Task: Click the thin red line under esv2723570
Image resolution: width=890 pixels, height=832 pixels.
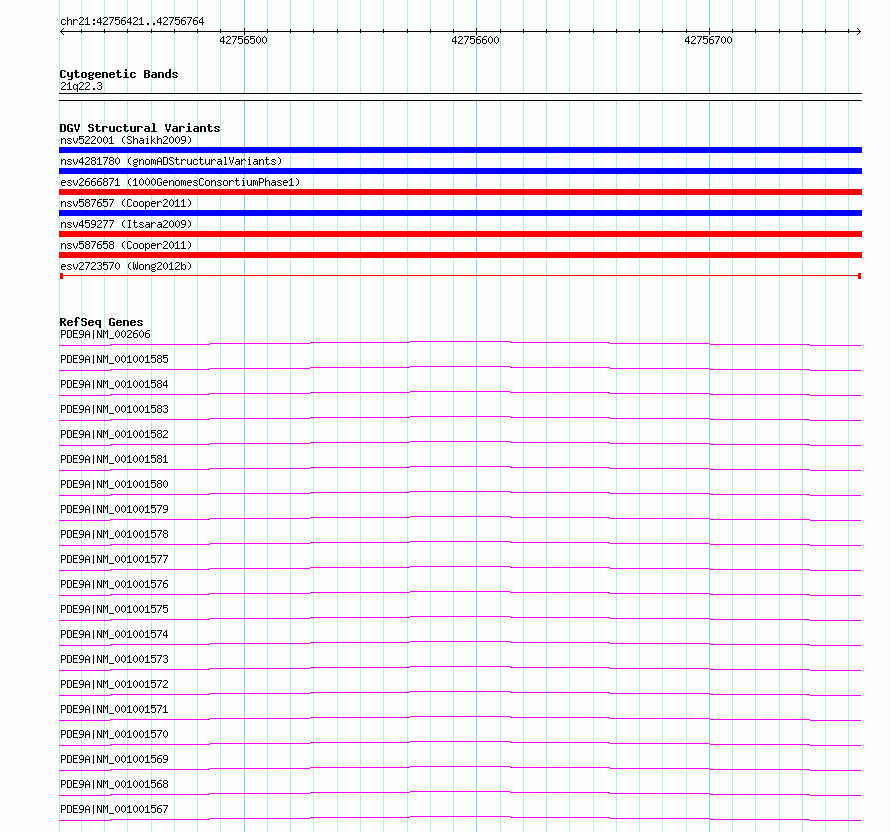Action: (460, 276)
